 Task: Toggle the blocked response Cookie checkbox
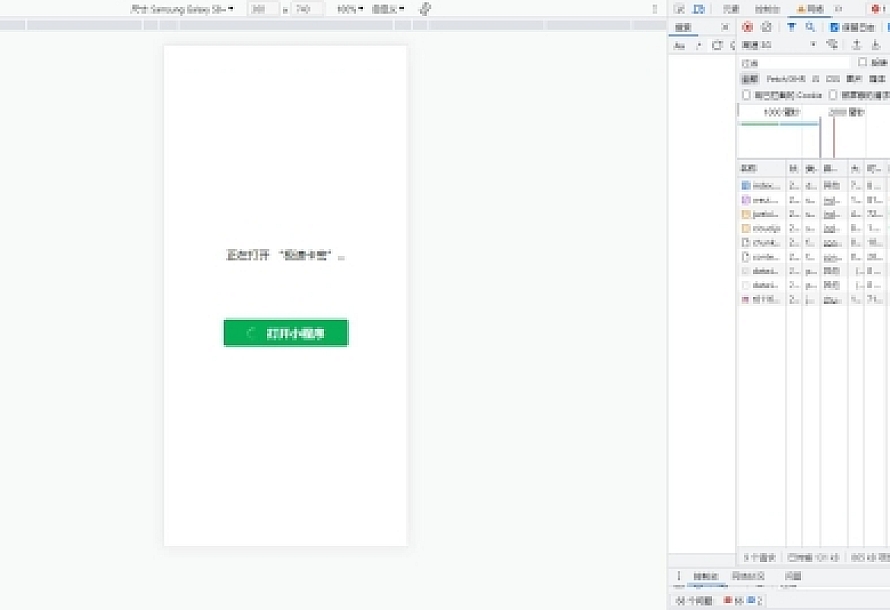tap(746, 95)
